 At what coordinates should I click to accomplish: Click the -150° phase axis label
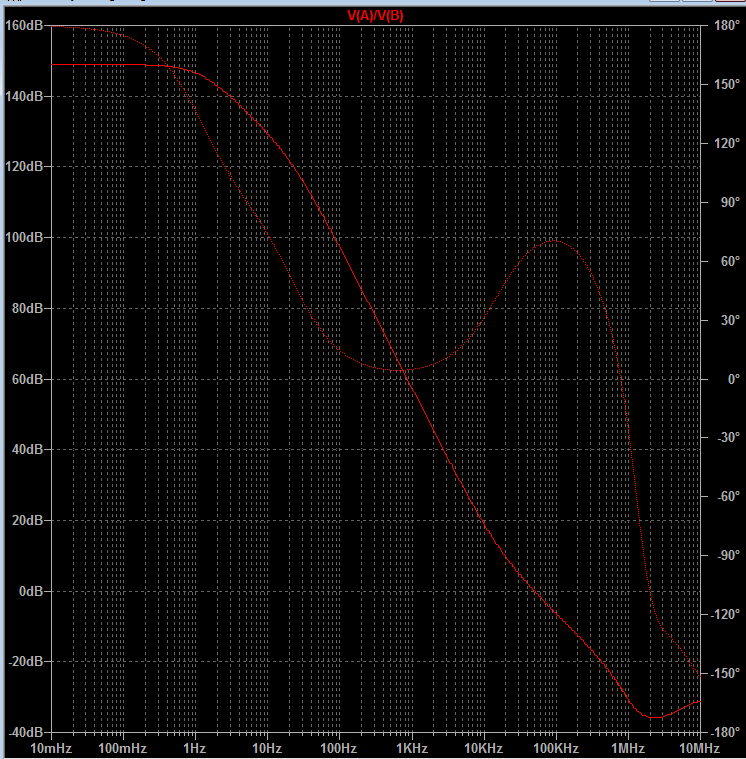(x=725, y=673)
